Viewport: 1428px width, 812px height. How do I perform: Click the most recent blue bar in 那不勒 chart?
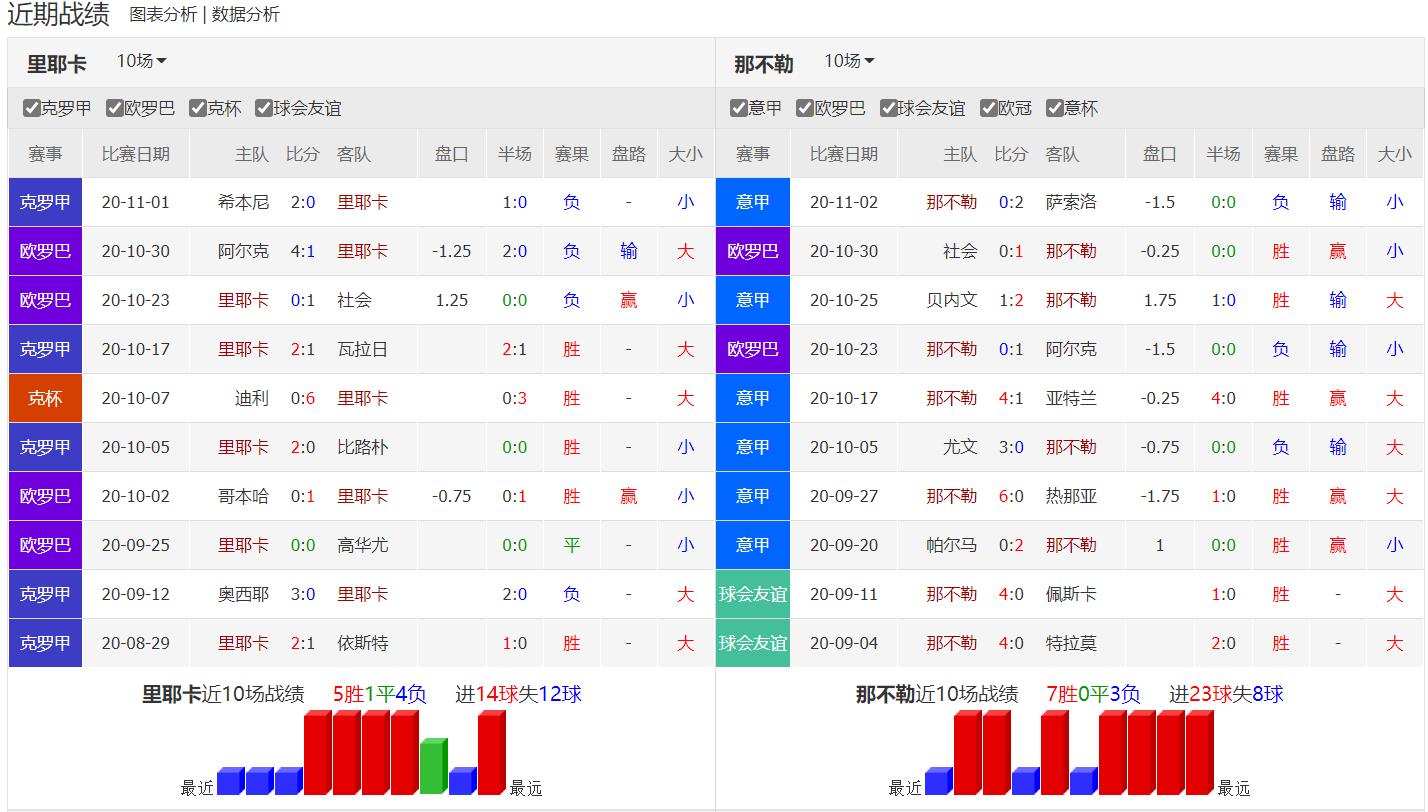point(938,781)
